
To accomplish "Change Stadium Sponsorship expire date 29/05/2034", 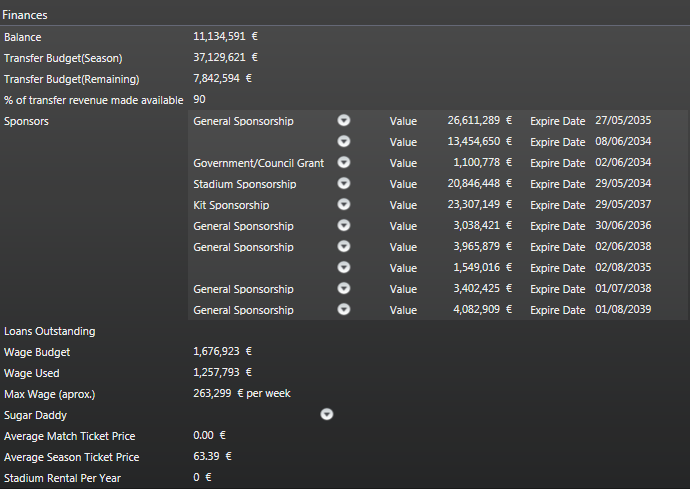I will (623, 183).
